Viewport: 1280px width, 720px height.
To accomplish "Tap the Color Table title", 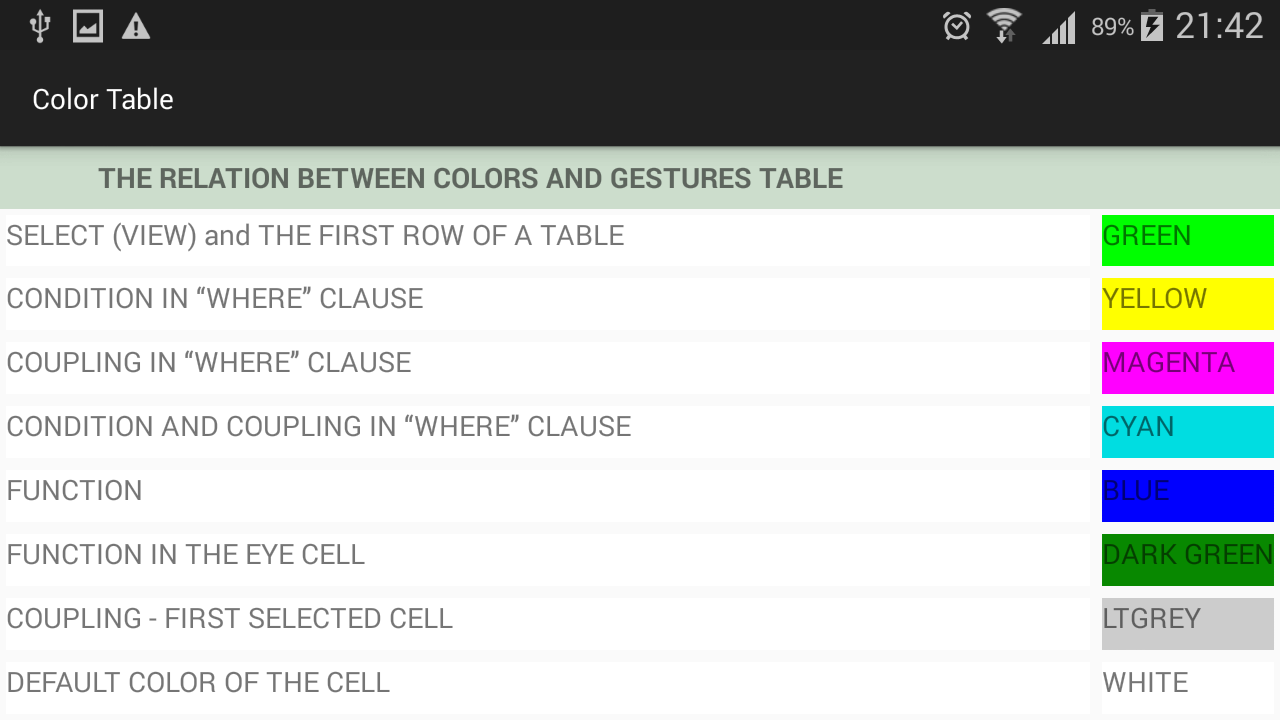I will pos(103,99).
